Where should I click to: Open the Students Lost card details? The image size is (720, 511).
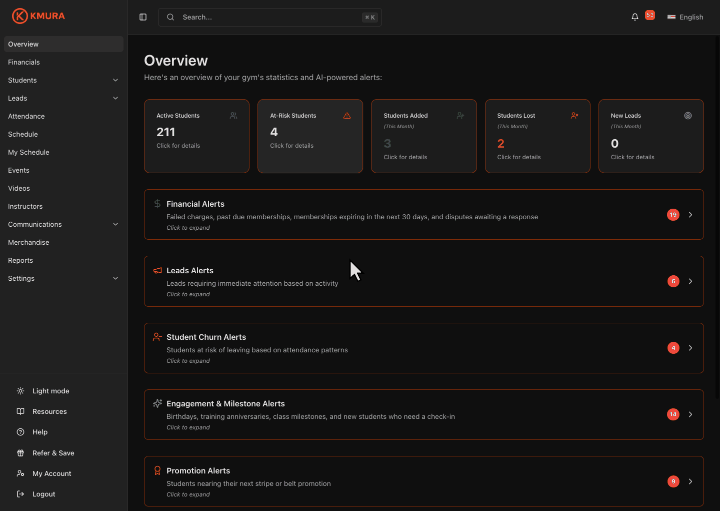click(x=538, y=136)
